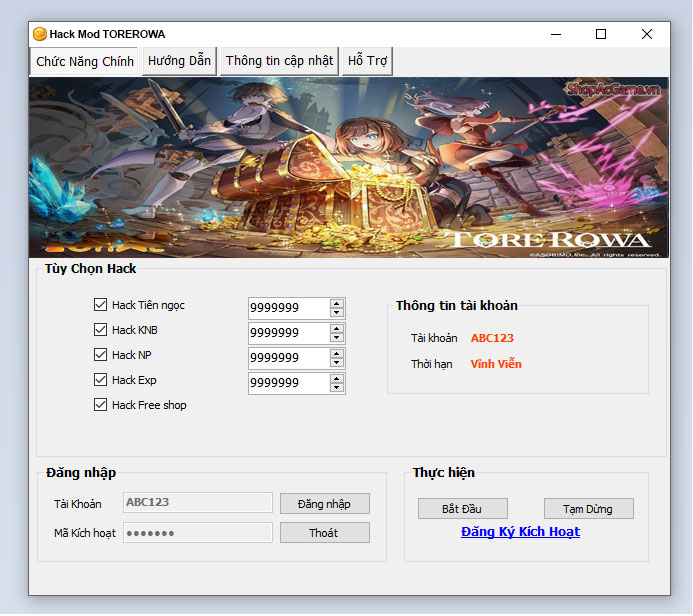
Task: Click the Tài Khoản input field
Action: pyautogui.click(x=198, y=503)
